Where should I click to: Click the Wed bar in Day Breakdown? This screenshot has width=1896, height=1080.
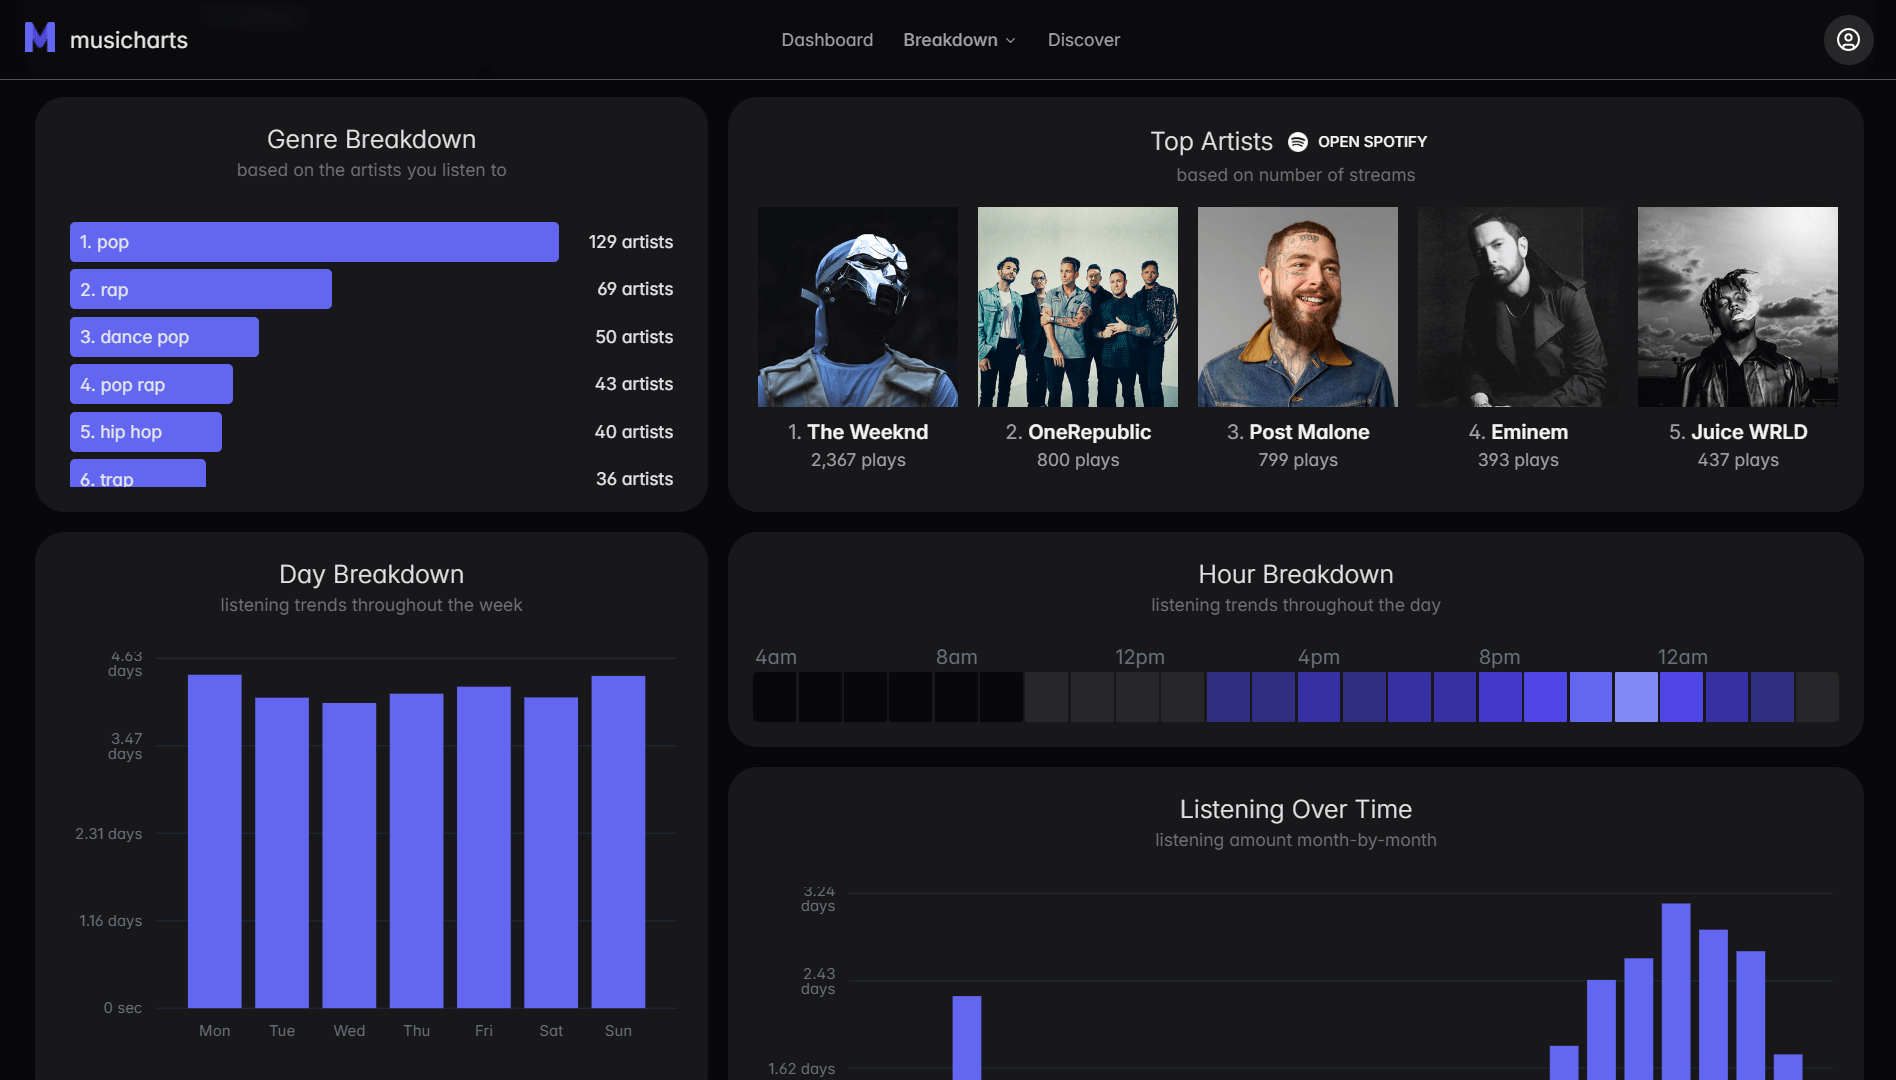[x=349, y=855]
